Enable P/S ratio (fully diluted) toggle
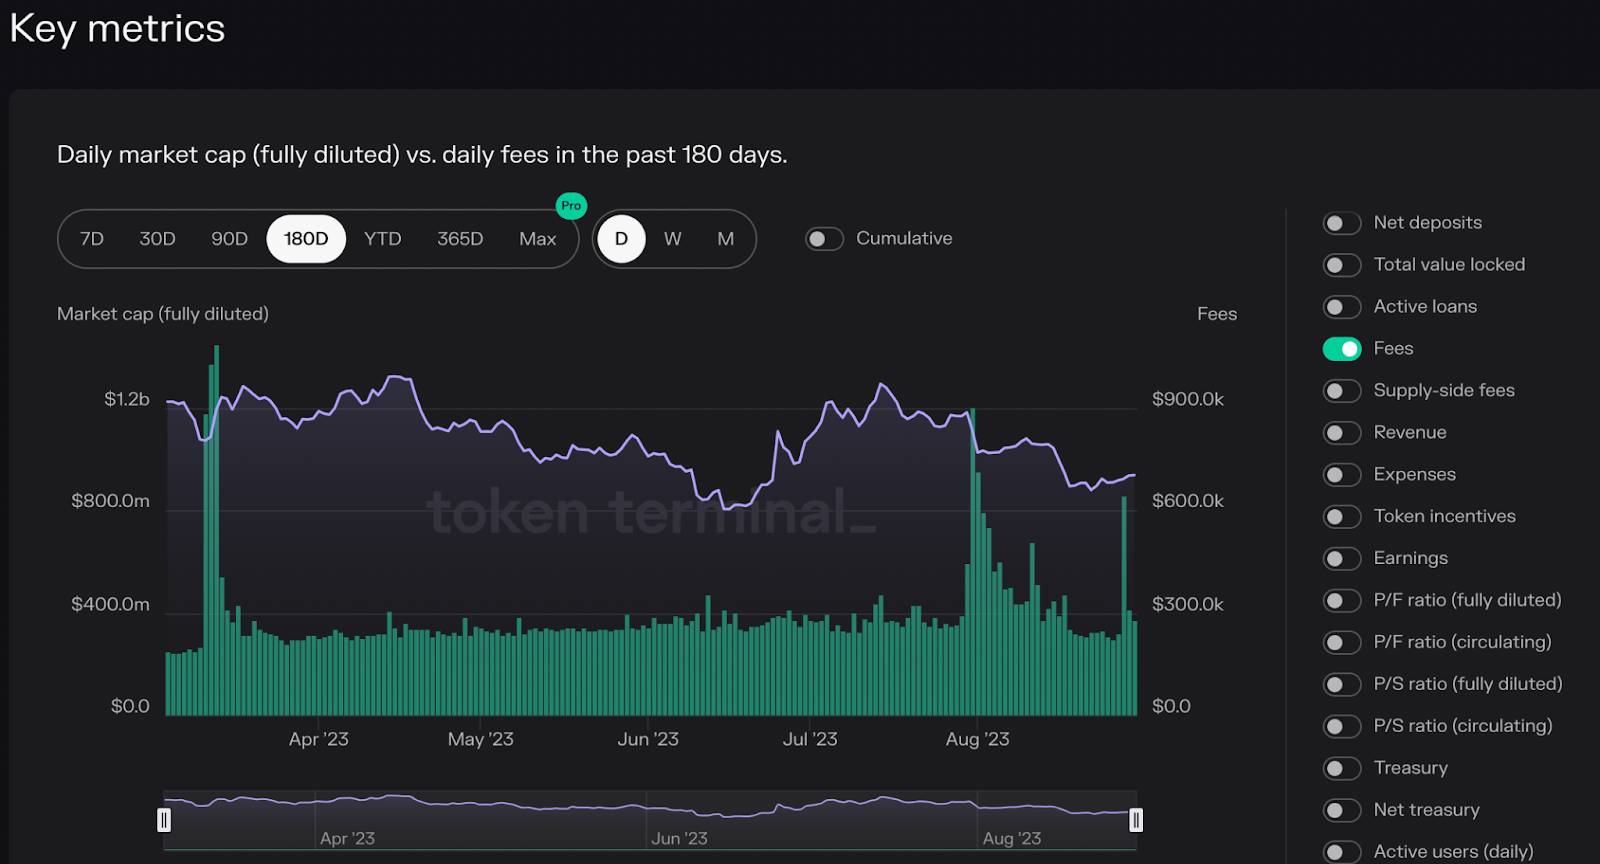The image size is (1600, 864). [x=1342, y=685]
